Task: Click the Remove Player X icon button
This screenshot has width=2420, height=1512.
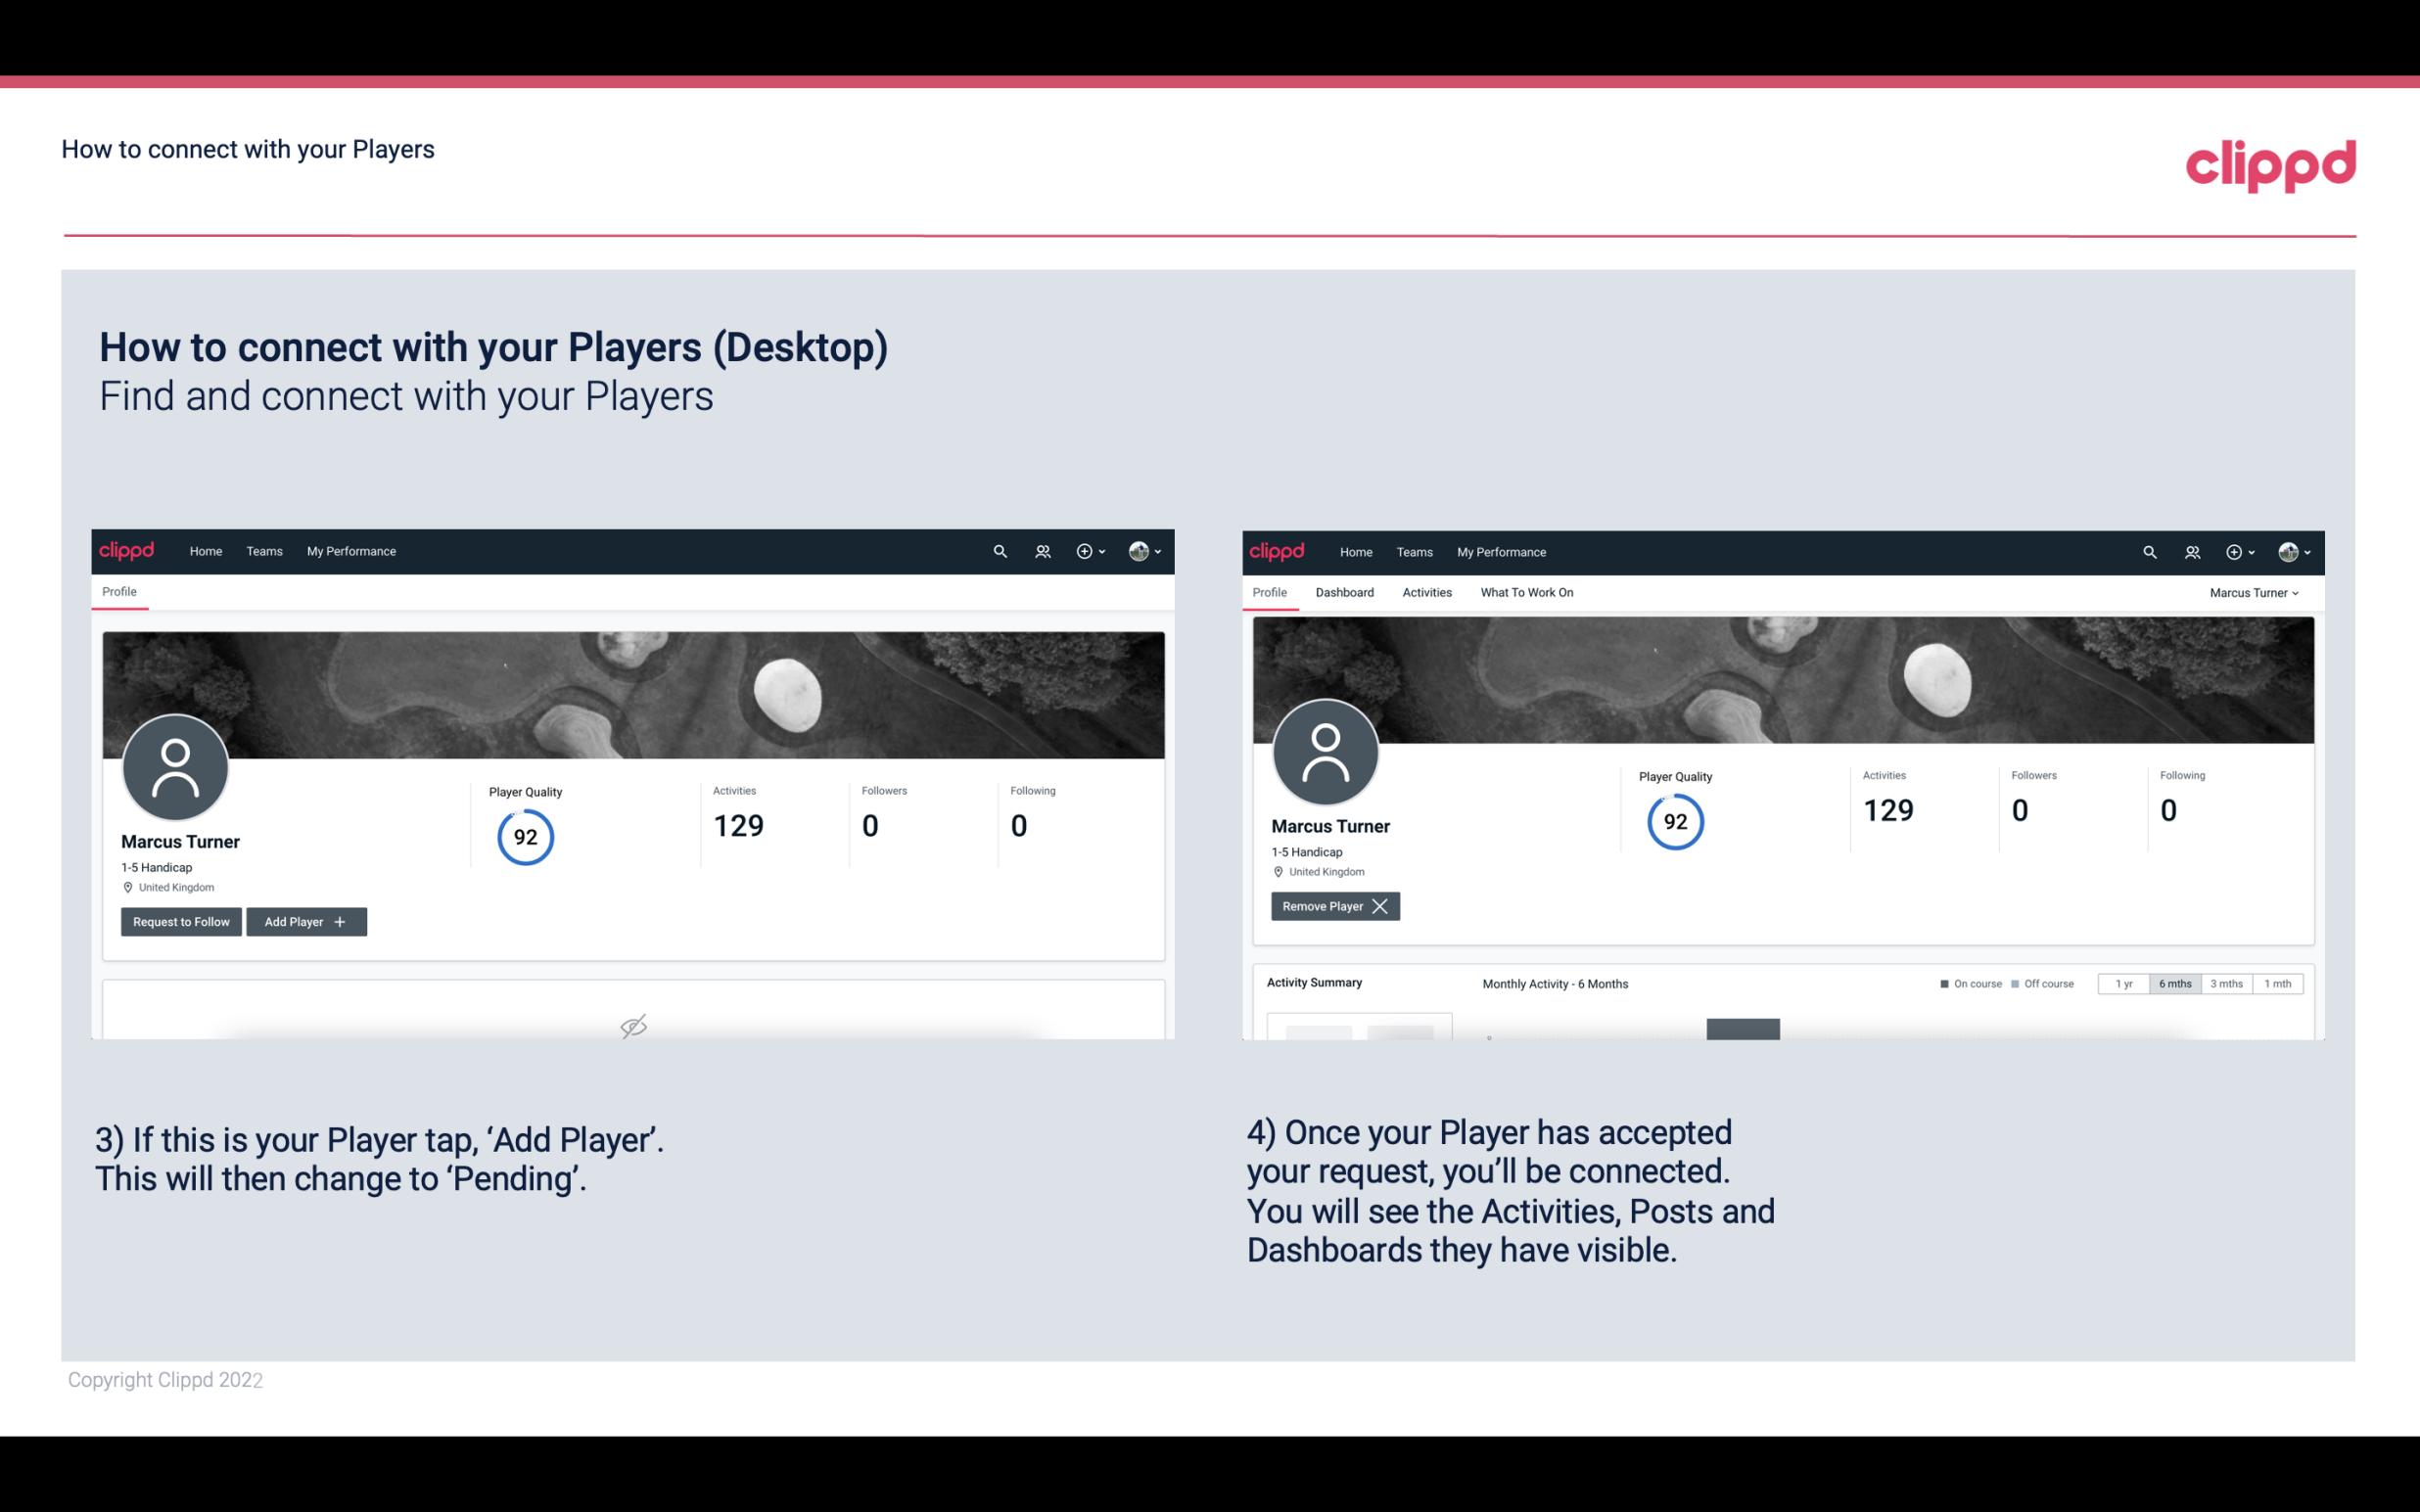Action: click(x=1332, y=906)
